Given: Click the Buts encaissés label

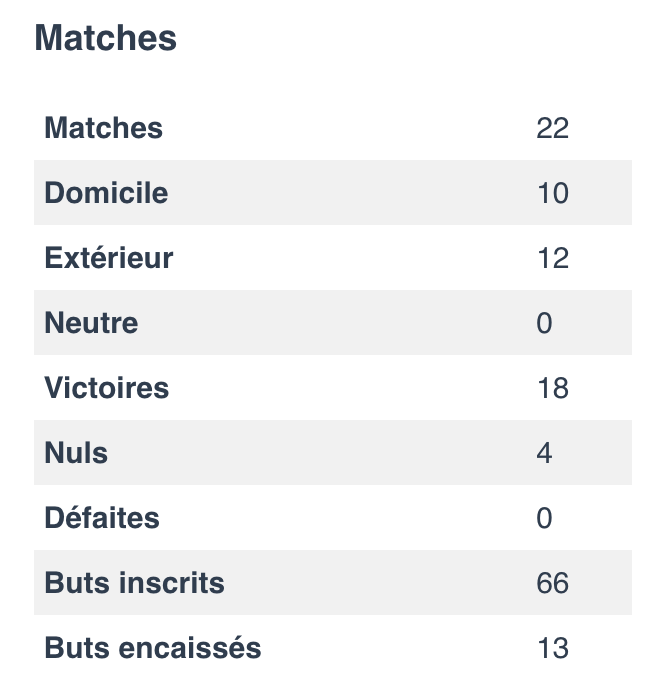Looking at the screenshot, I should coord(153,648).
